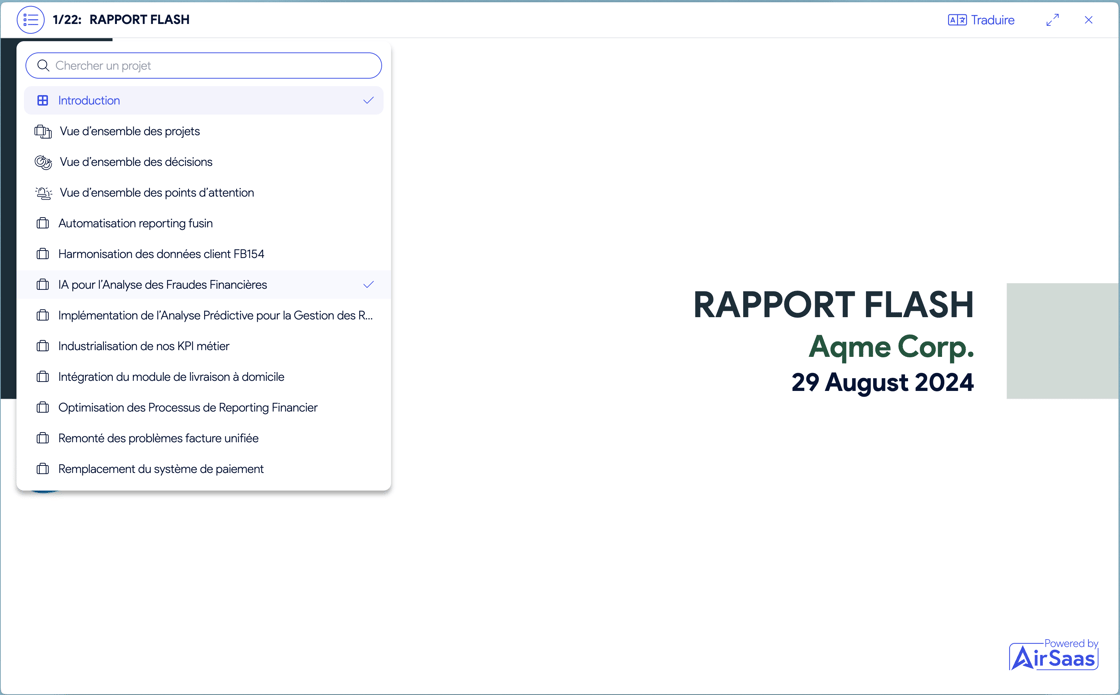This screenshot has width=1120, height=695.
Task: Open Implémentation de l'Analyse Prédictive project
Action: pyautogui.click(x=204, y=316)
